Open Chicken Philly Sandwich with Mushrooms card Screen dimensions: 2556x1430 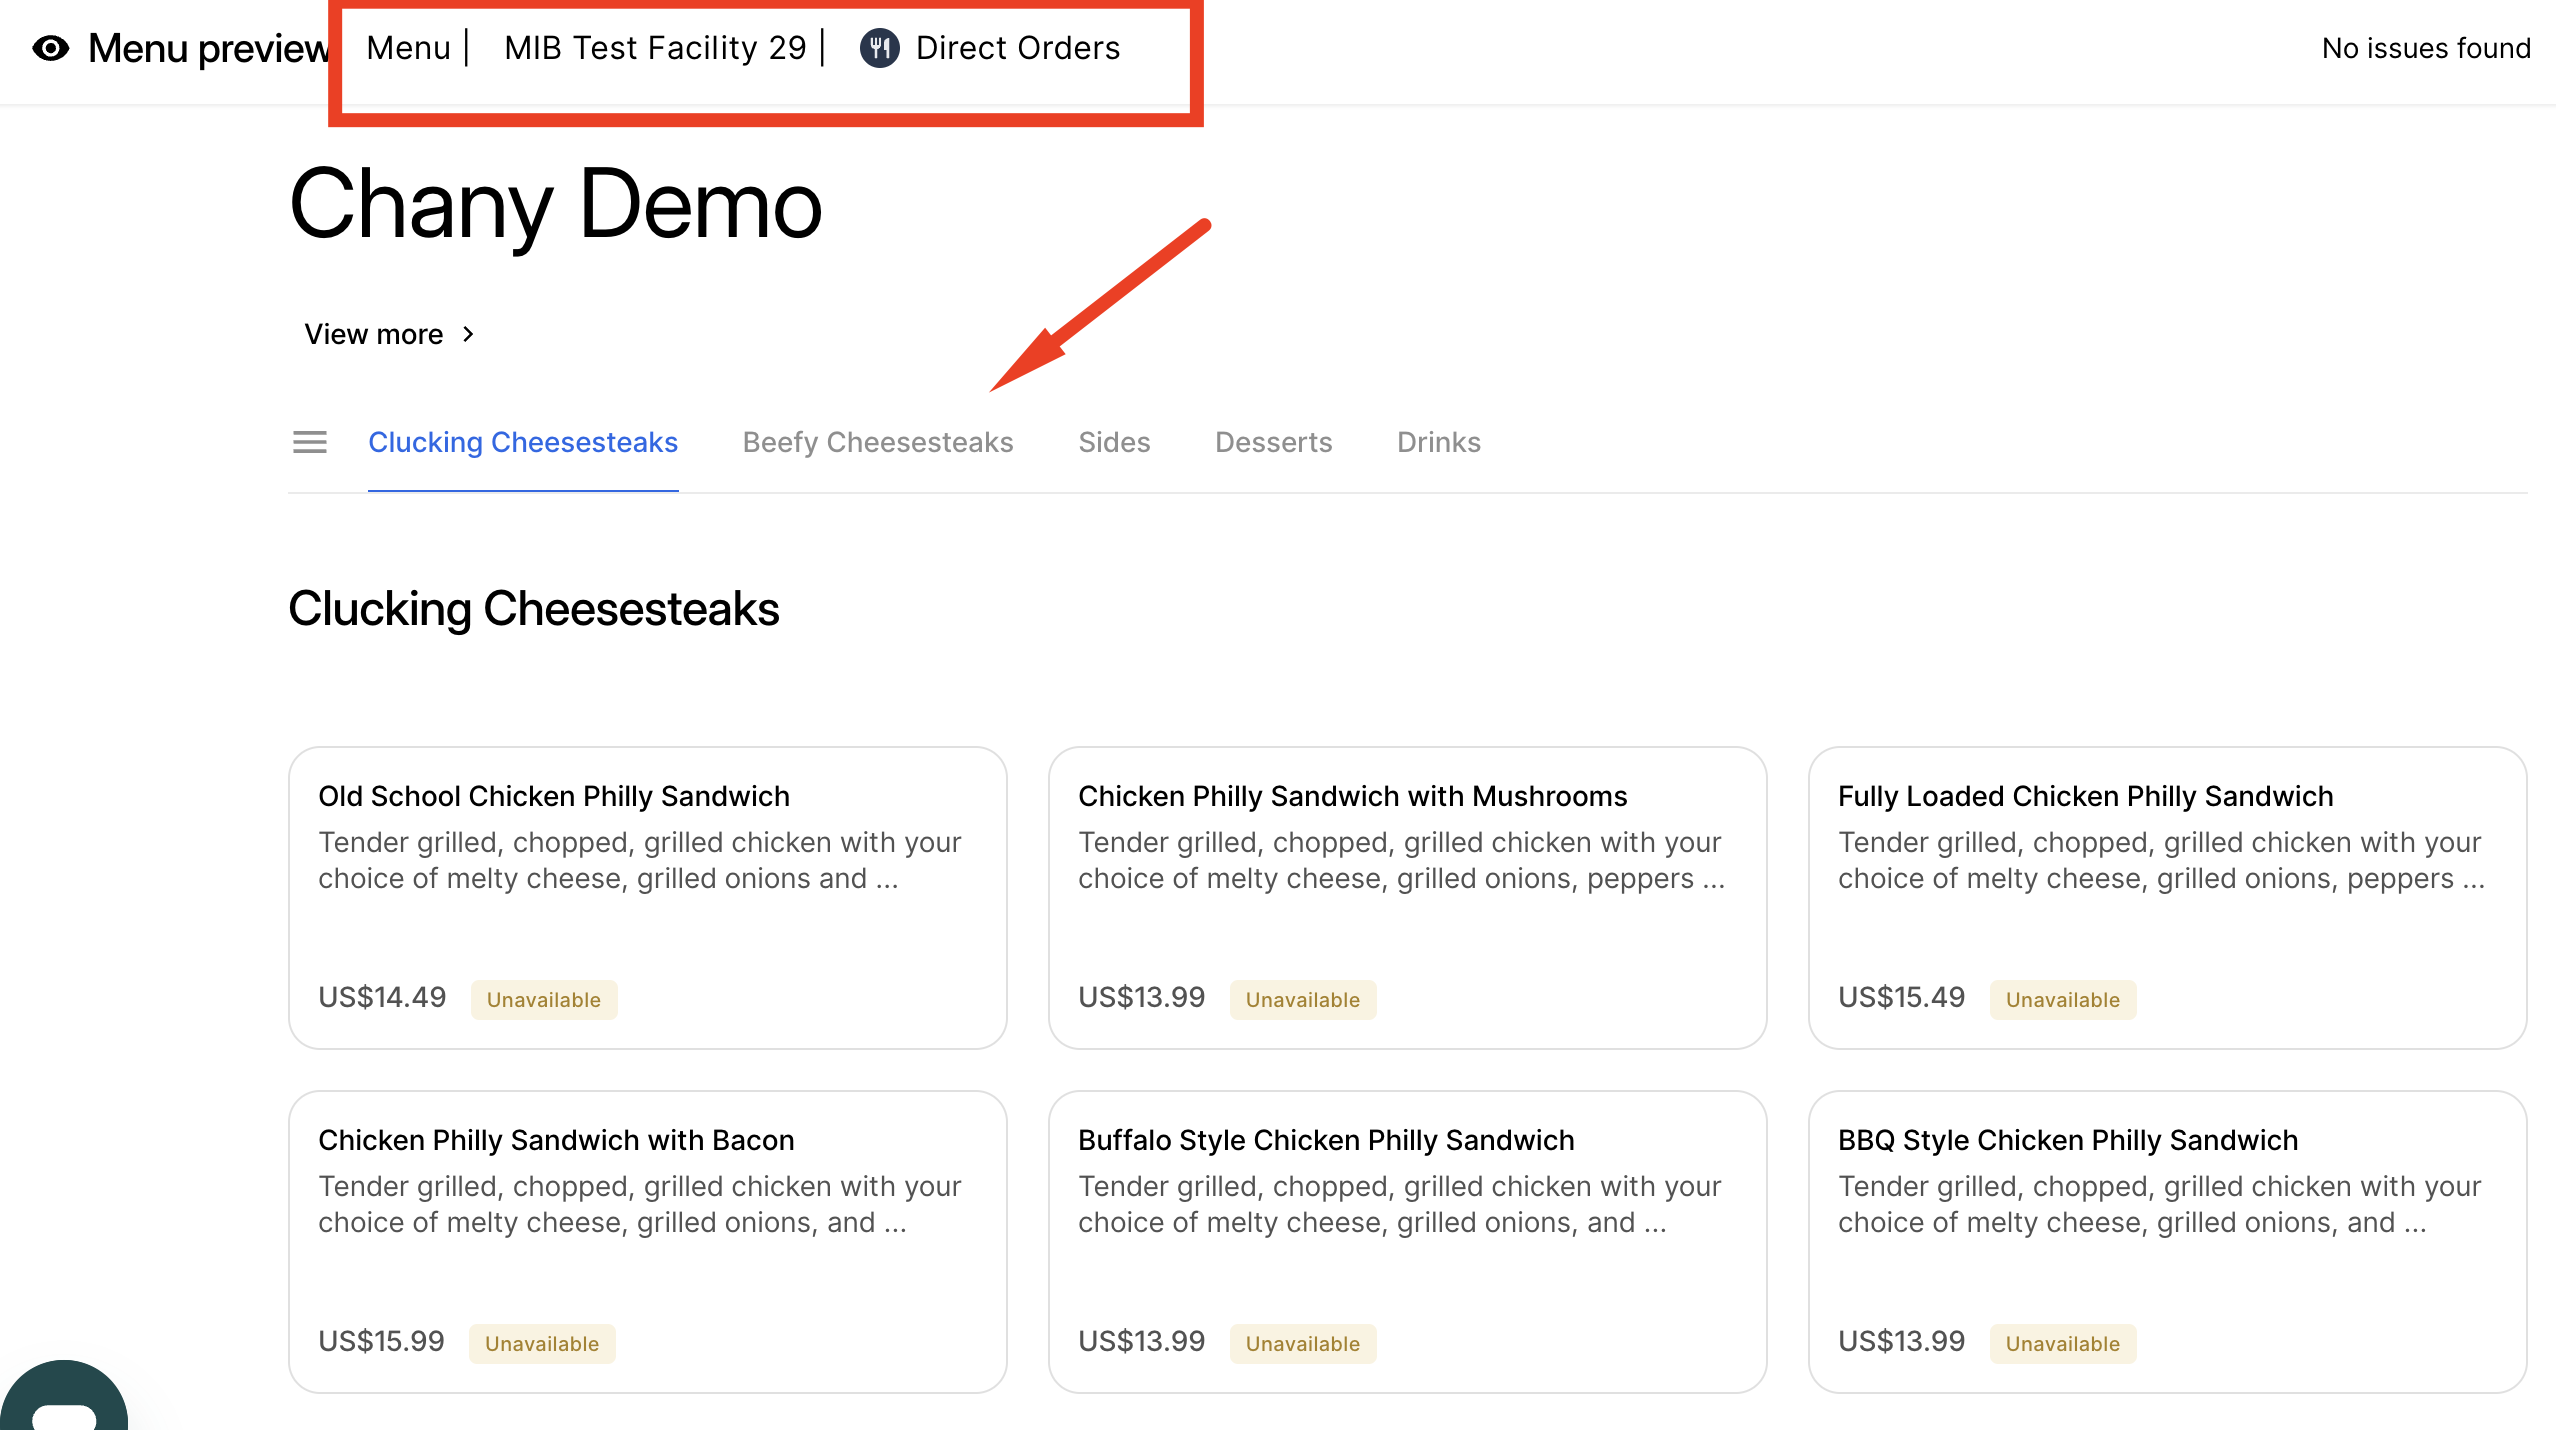[1407, 897]
